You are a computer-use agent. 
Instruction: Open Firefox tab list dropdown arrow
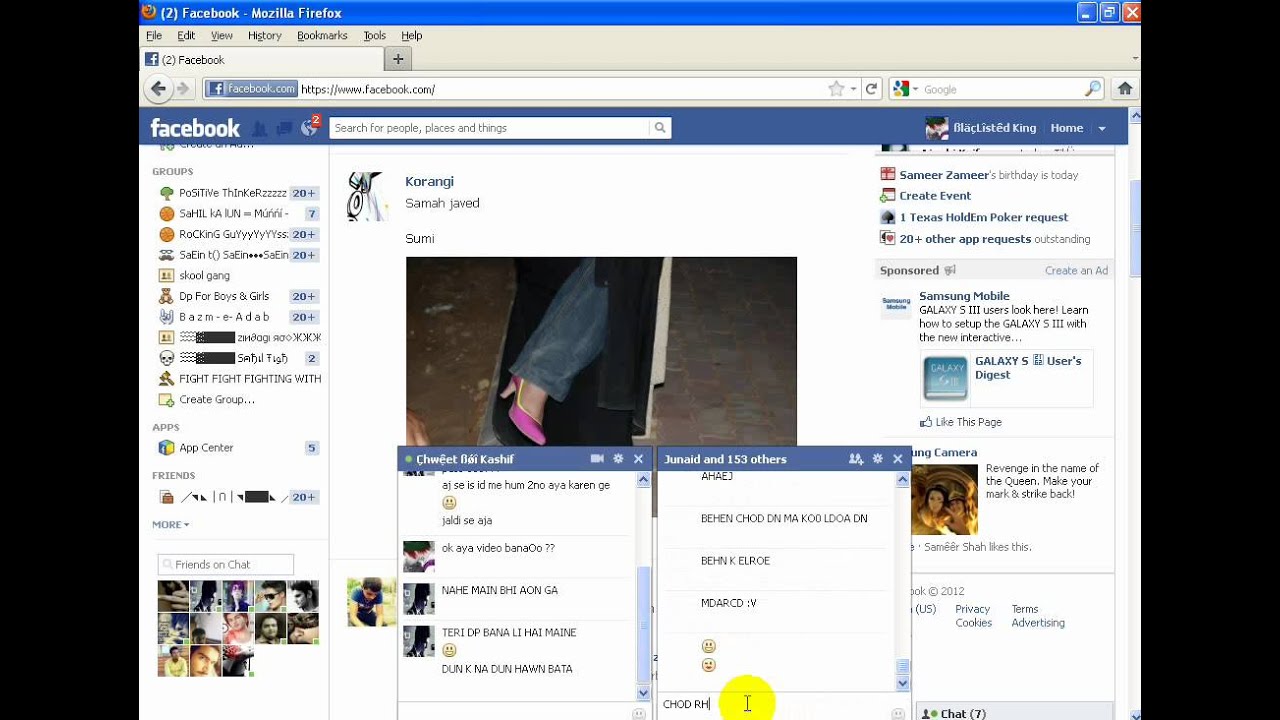[1135, 59]
